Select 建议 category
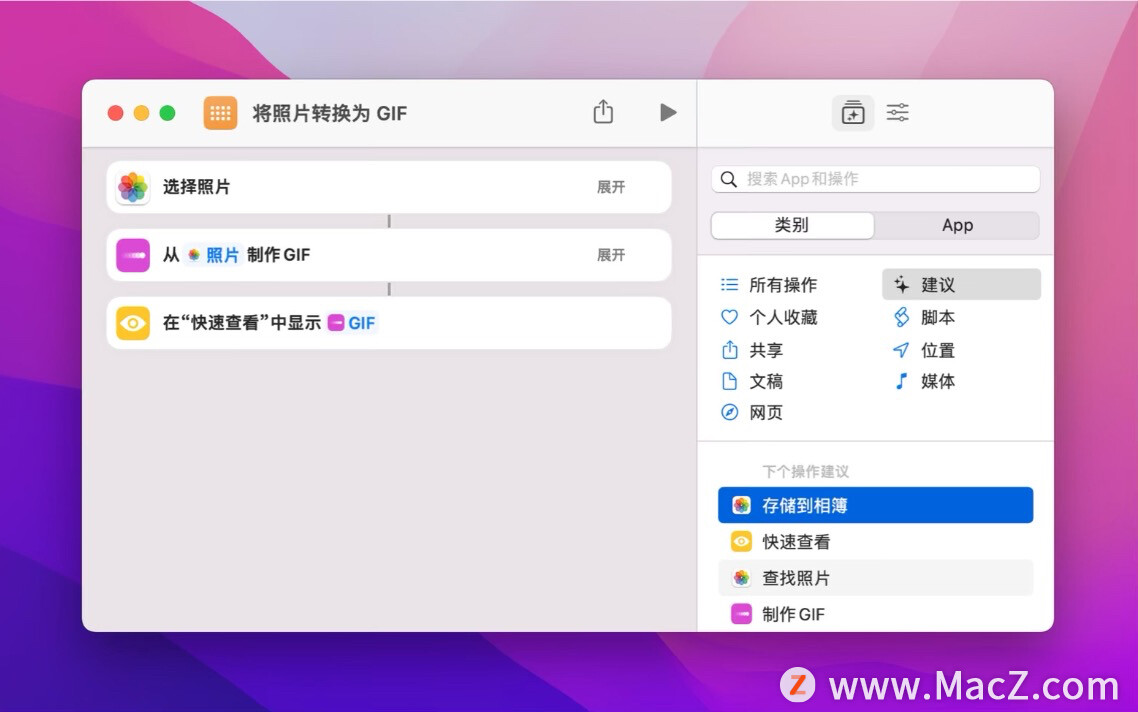The image size is (1138, 712). click(x=961, y=285)
